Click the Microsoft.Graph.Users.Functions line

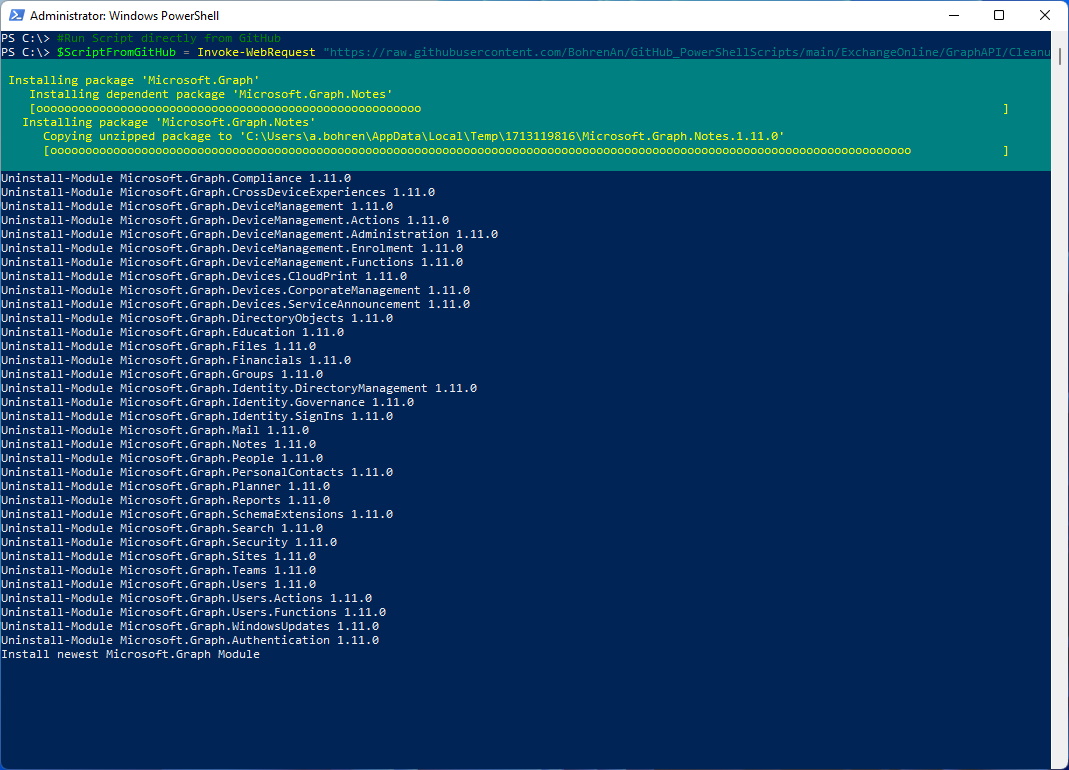coord(194,612)
